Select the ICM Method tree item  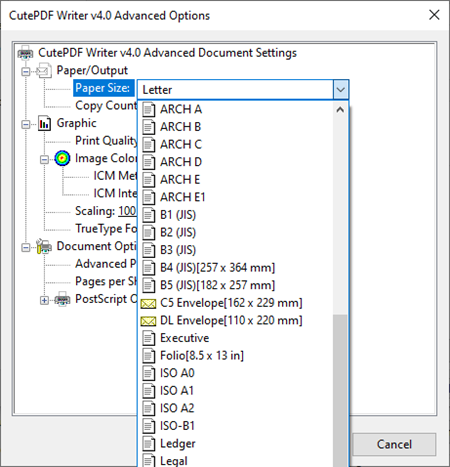point(115,176)
